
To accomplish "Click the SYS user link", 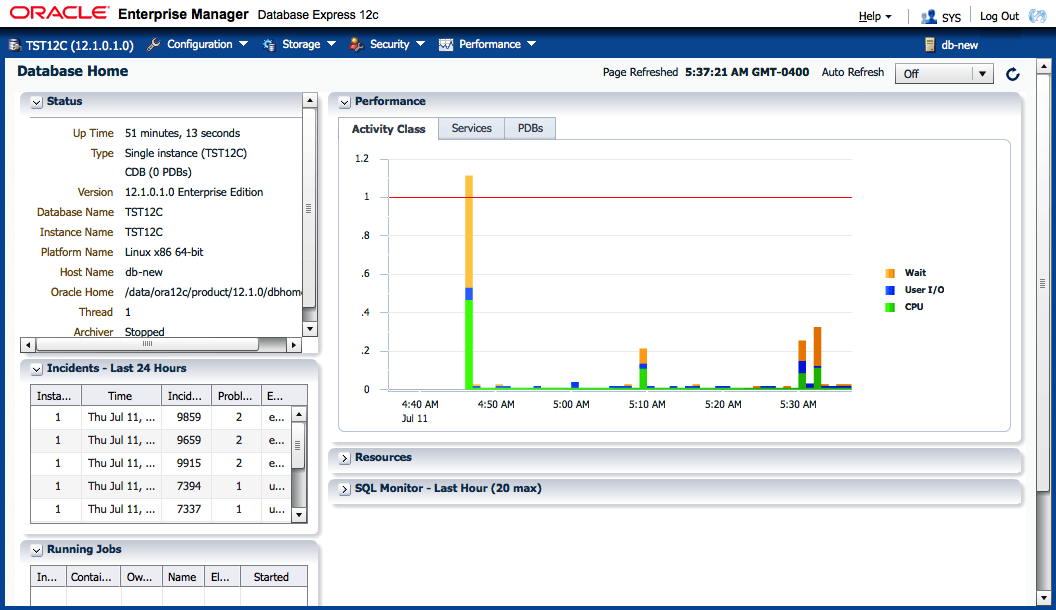I will coord(951,17).
